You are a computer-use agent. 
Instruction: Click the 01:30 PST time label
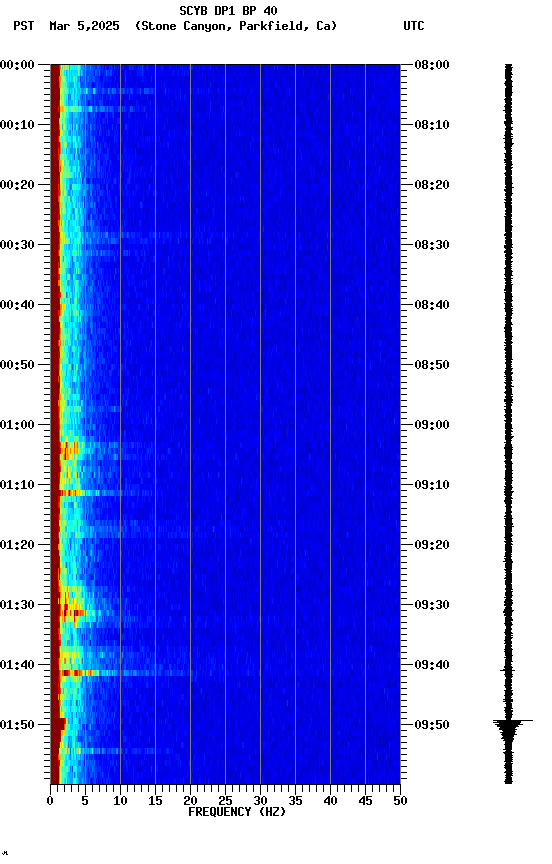pos(17,606)
